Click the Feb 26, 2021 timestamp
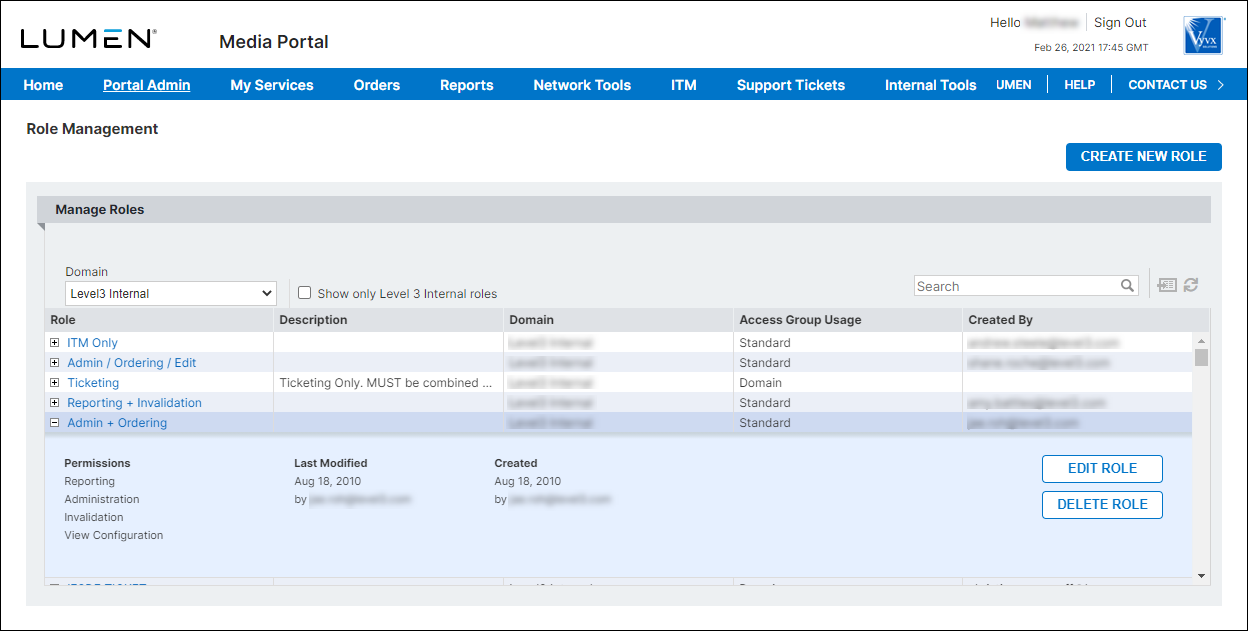Screen dimensions: 1248x631 click(x=1091, y=48)
